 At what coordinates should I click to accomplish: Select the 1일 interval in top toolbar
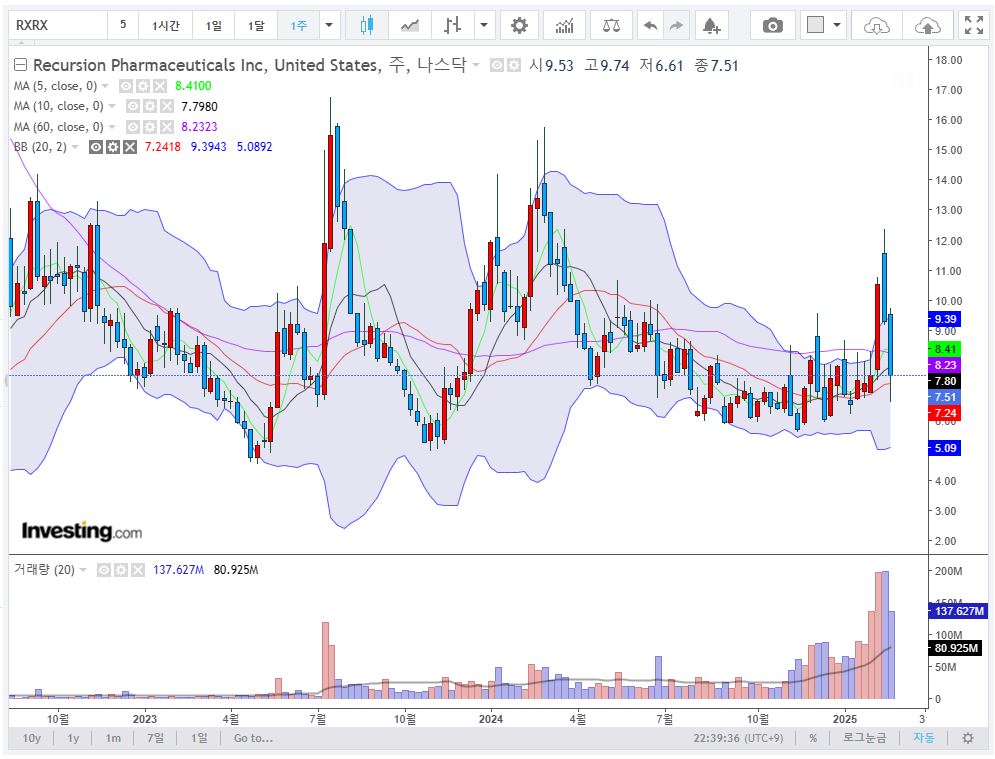[214, 25]
